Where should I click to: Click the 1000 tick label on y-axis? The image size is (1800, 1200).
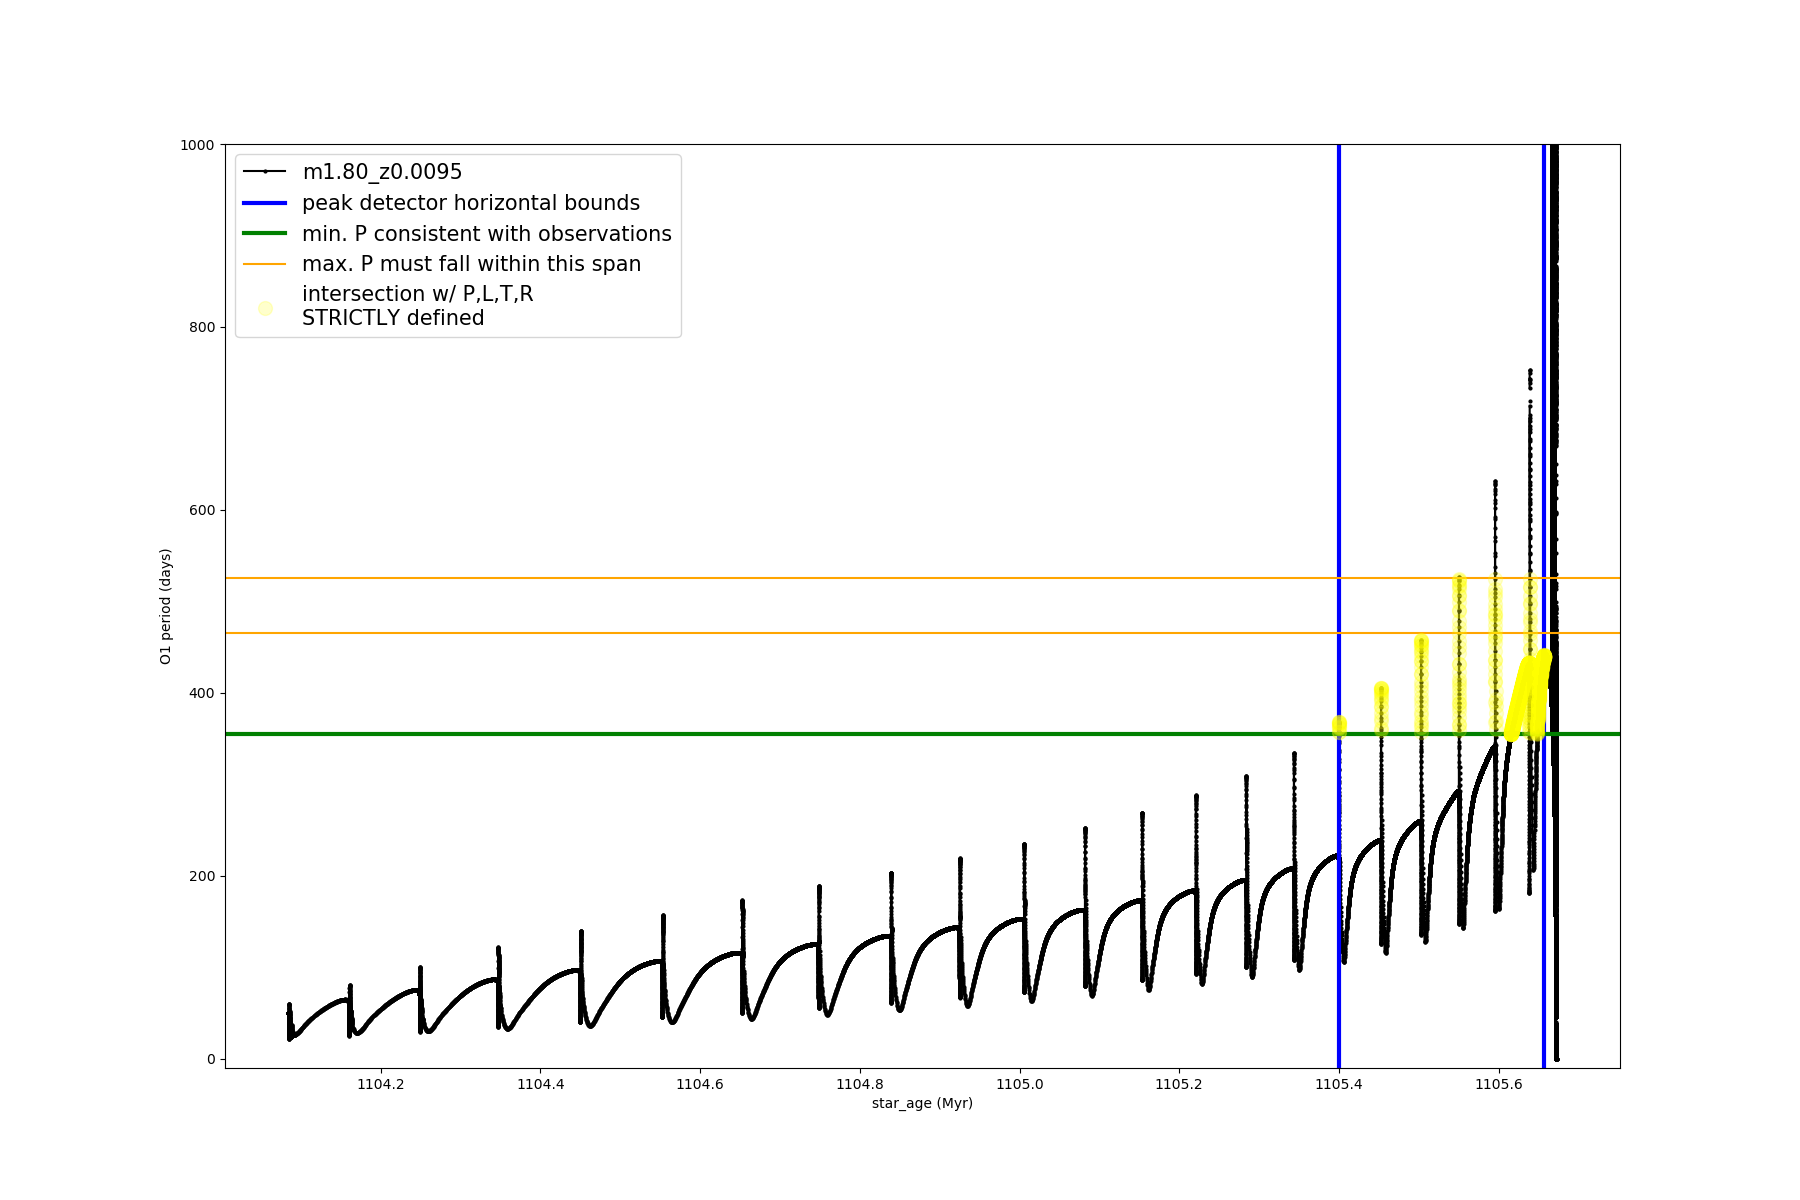197,145
